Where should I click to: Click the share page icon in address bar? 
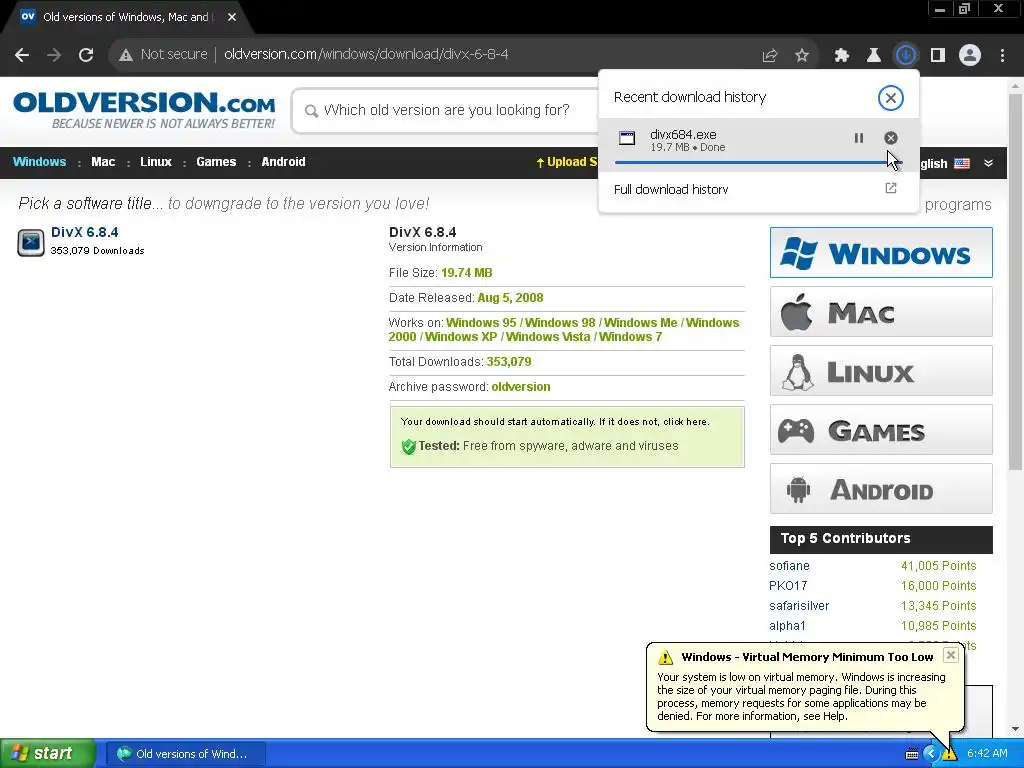coord(770,56)
